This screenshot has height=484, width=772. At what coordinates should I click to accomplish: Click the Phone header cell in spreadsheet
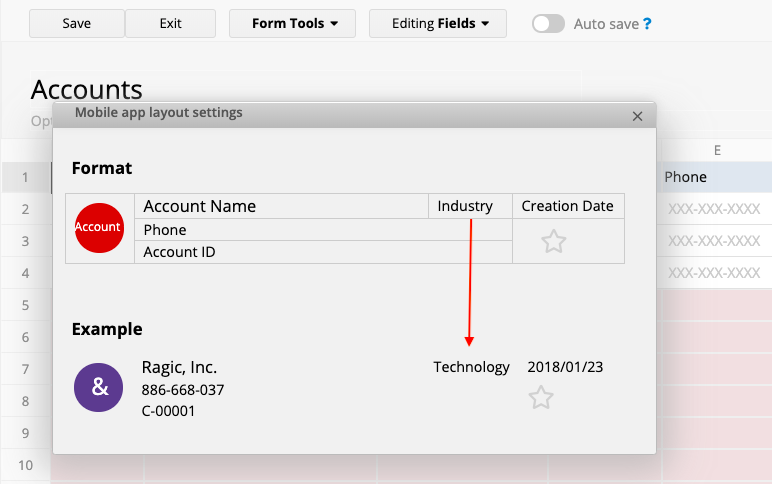(x=715, y=177)
